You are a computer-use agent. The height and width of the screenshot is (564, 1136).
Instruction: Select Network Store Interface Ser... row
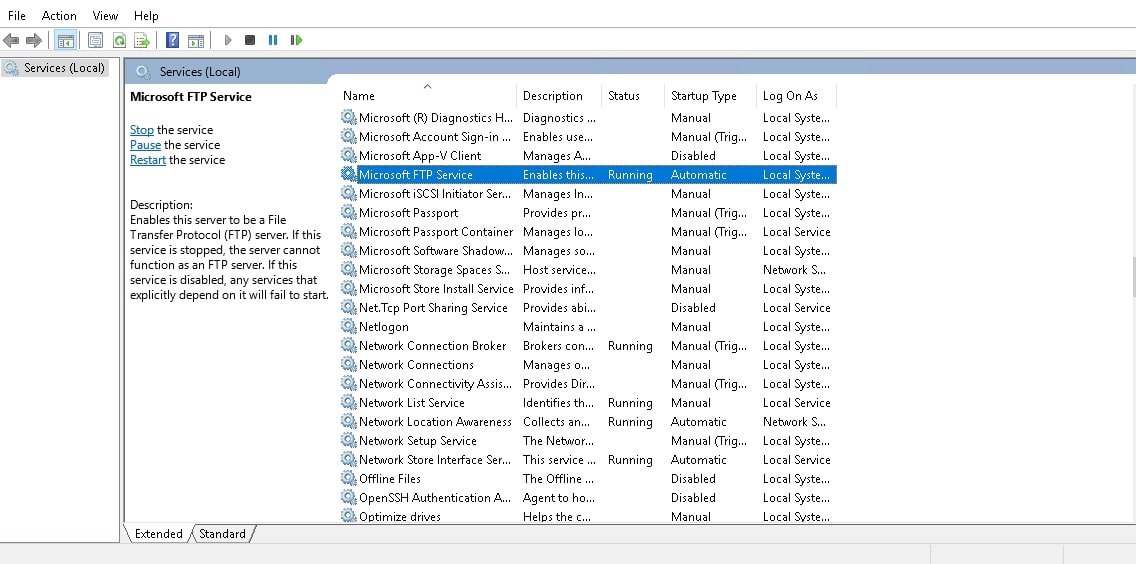tap(588, 460)
